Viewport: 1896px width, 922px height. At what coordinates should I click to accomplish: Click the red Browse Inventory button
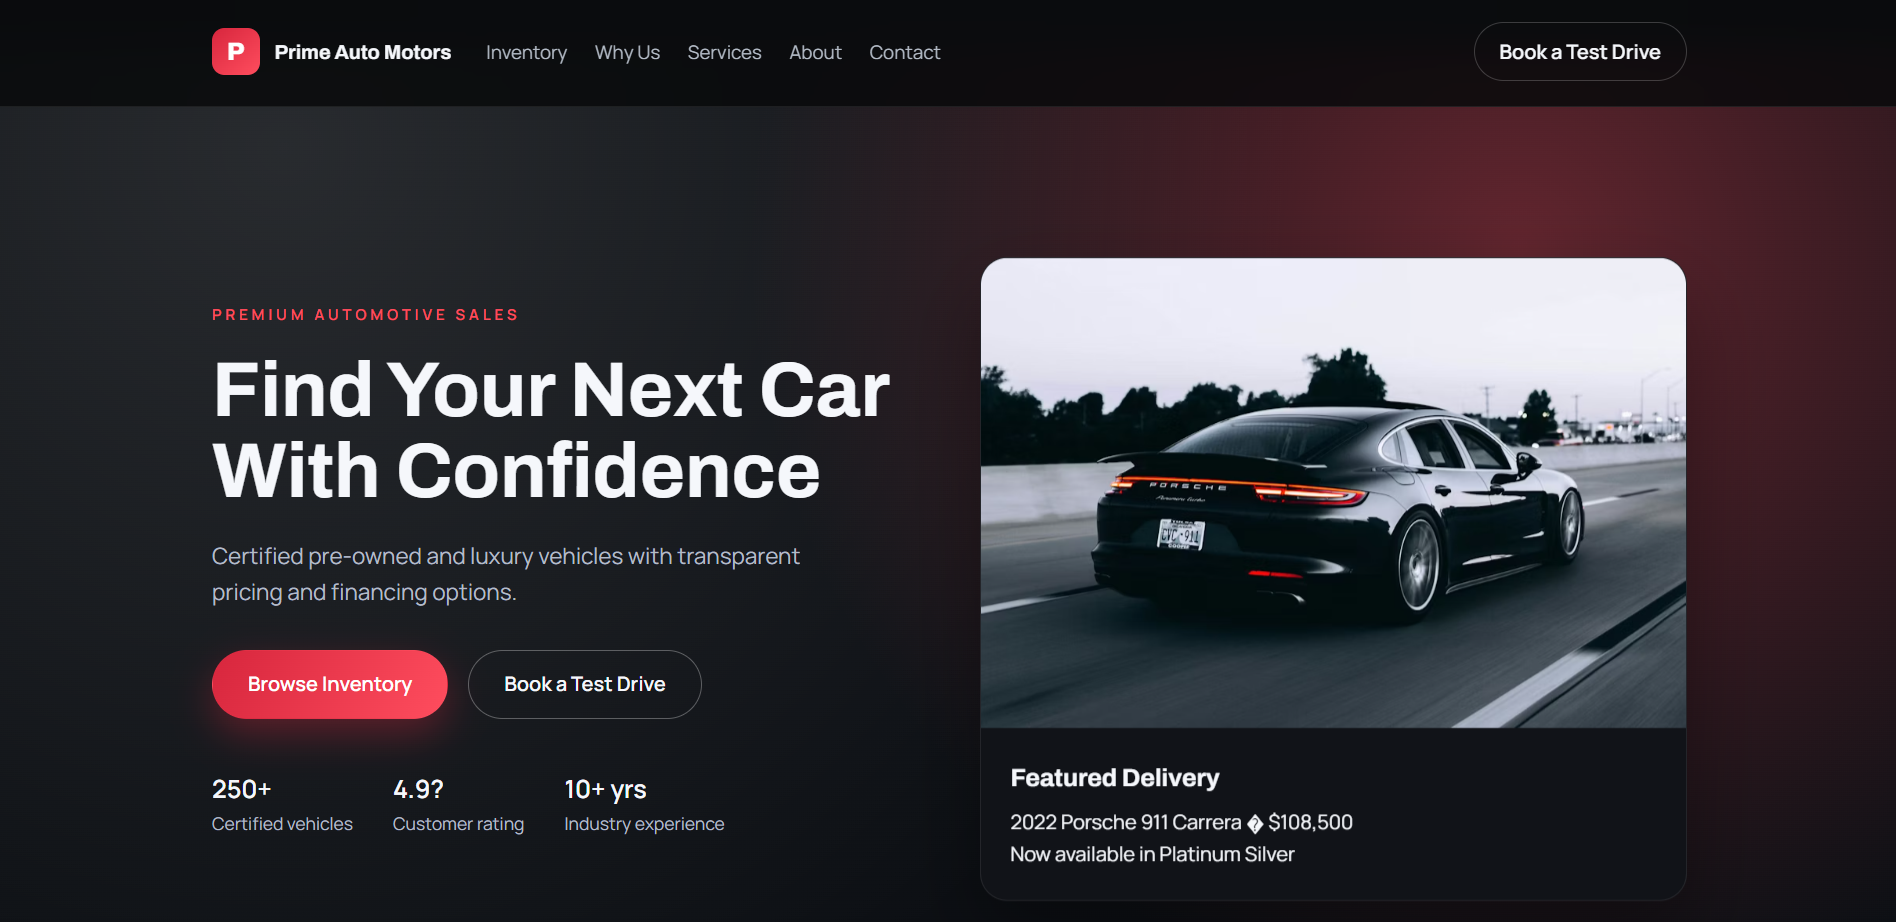tap(329, 684)
